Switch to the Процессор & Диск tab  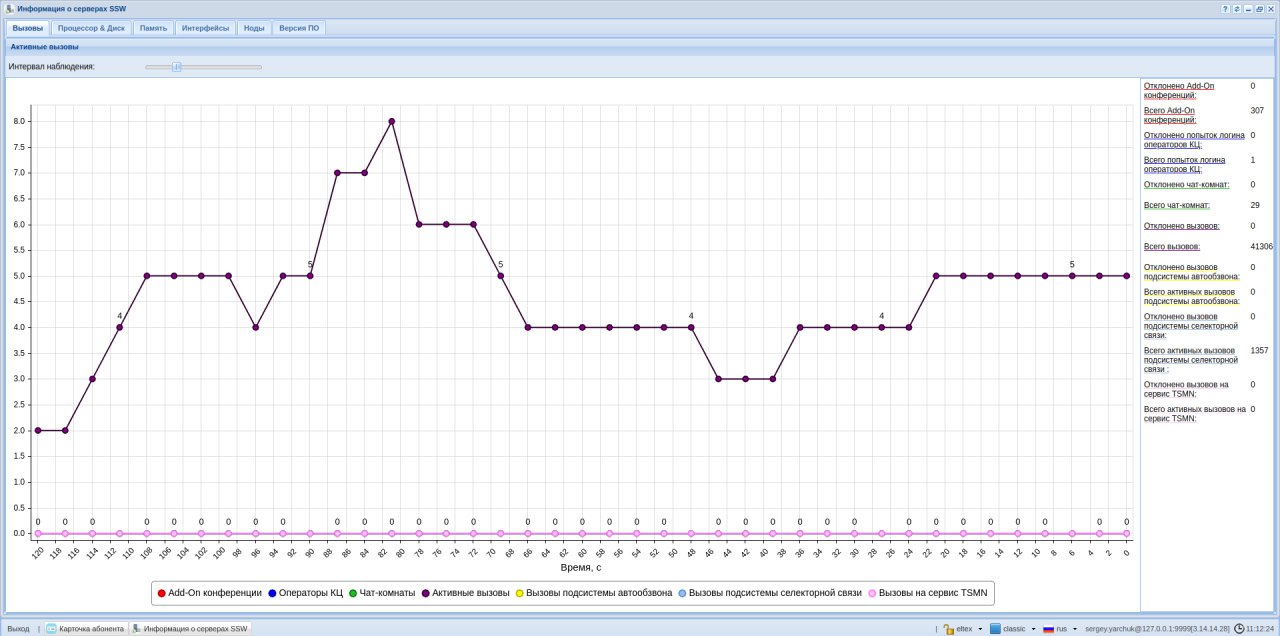click(x=91, y=28)
